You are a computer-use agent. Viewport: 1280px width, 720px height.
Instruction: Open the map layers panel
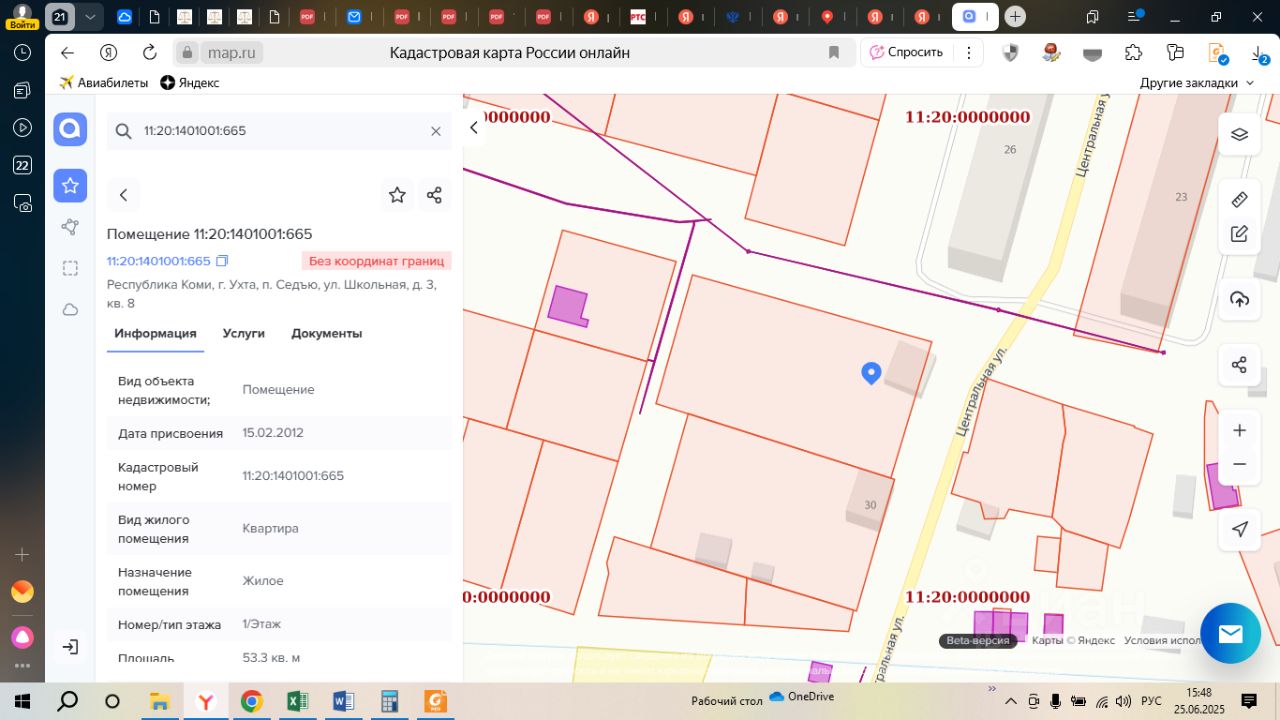tap(1239, 134)
